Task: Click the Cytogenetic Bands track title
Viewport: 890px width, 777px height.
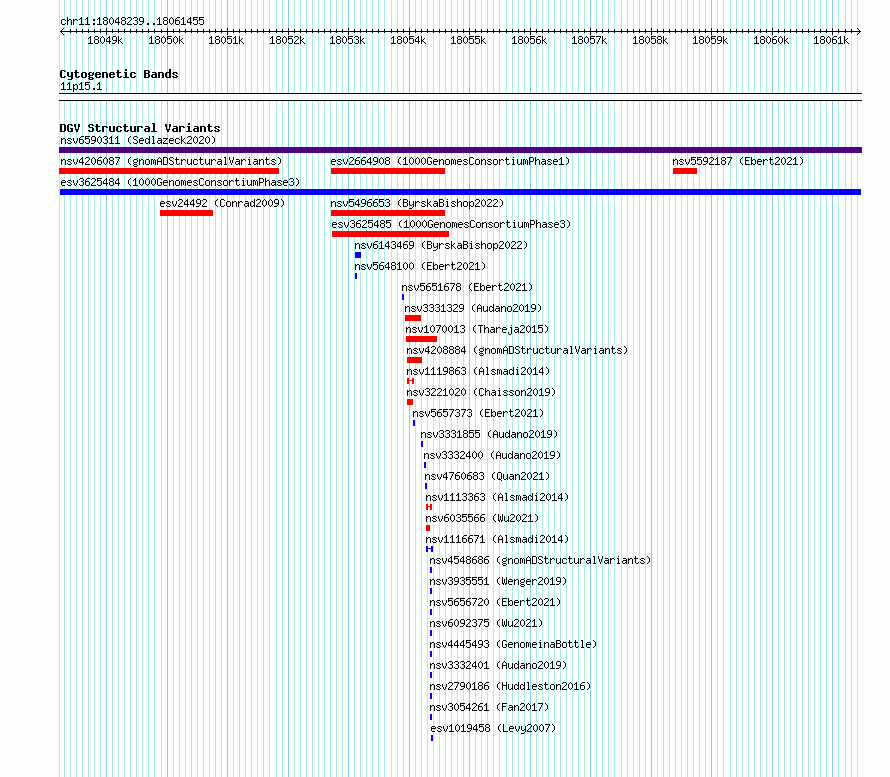Action: (119, 74)
